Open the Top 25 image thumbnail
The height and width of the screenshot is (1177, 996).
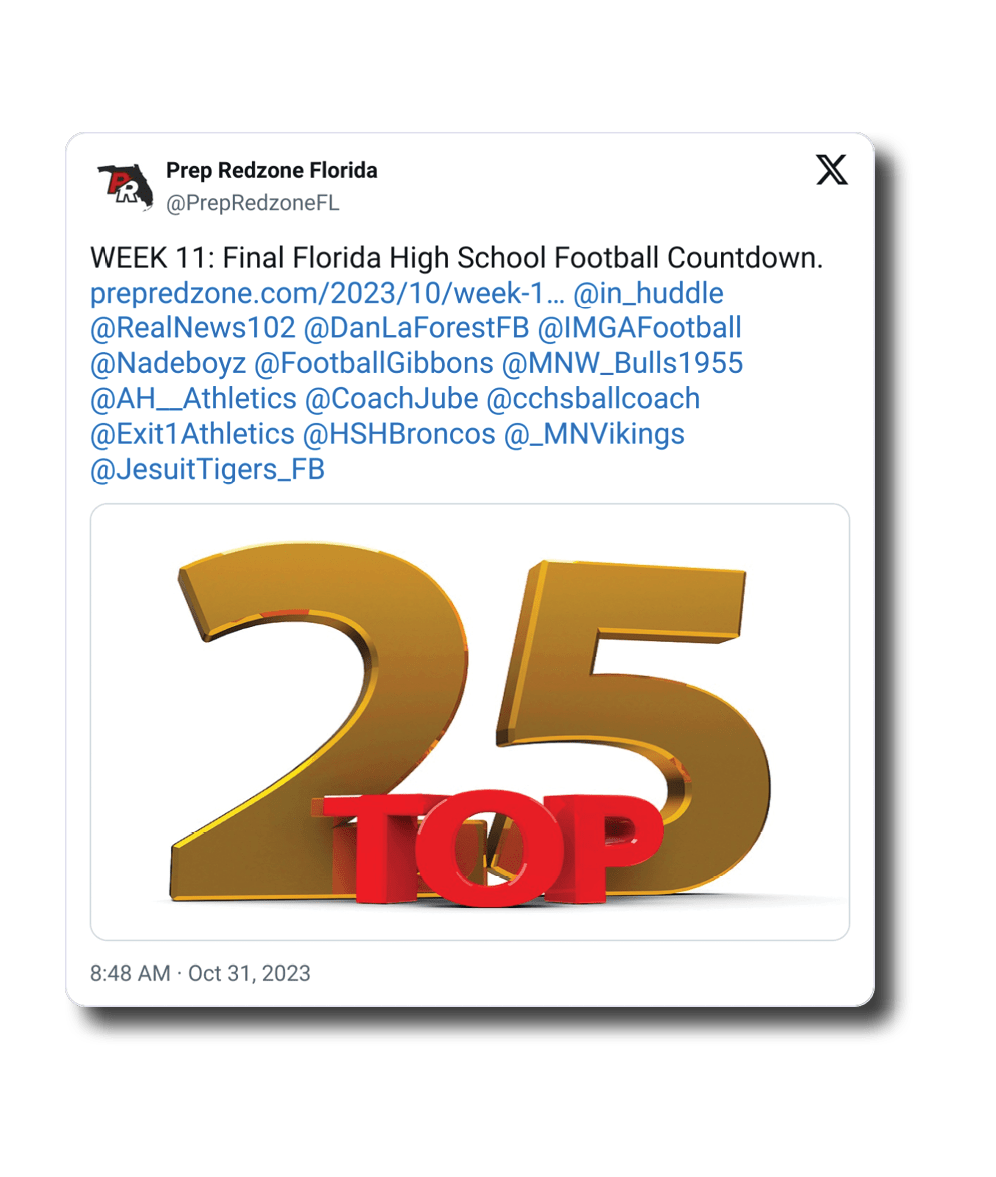click(x=470, y=722)
